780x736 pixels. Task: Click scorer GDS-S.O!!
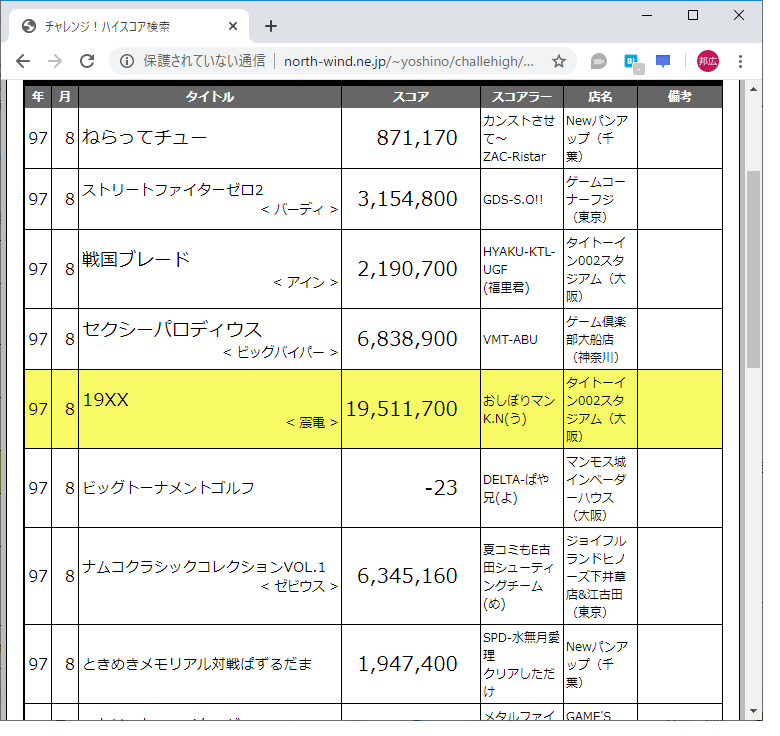point(513,199)
